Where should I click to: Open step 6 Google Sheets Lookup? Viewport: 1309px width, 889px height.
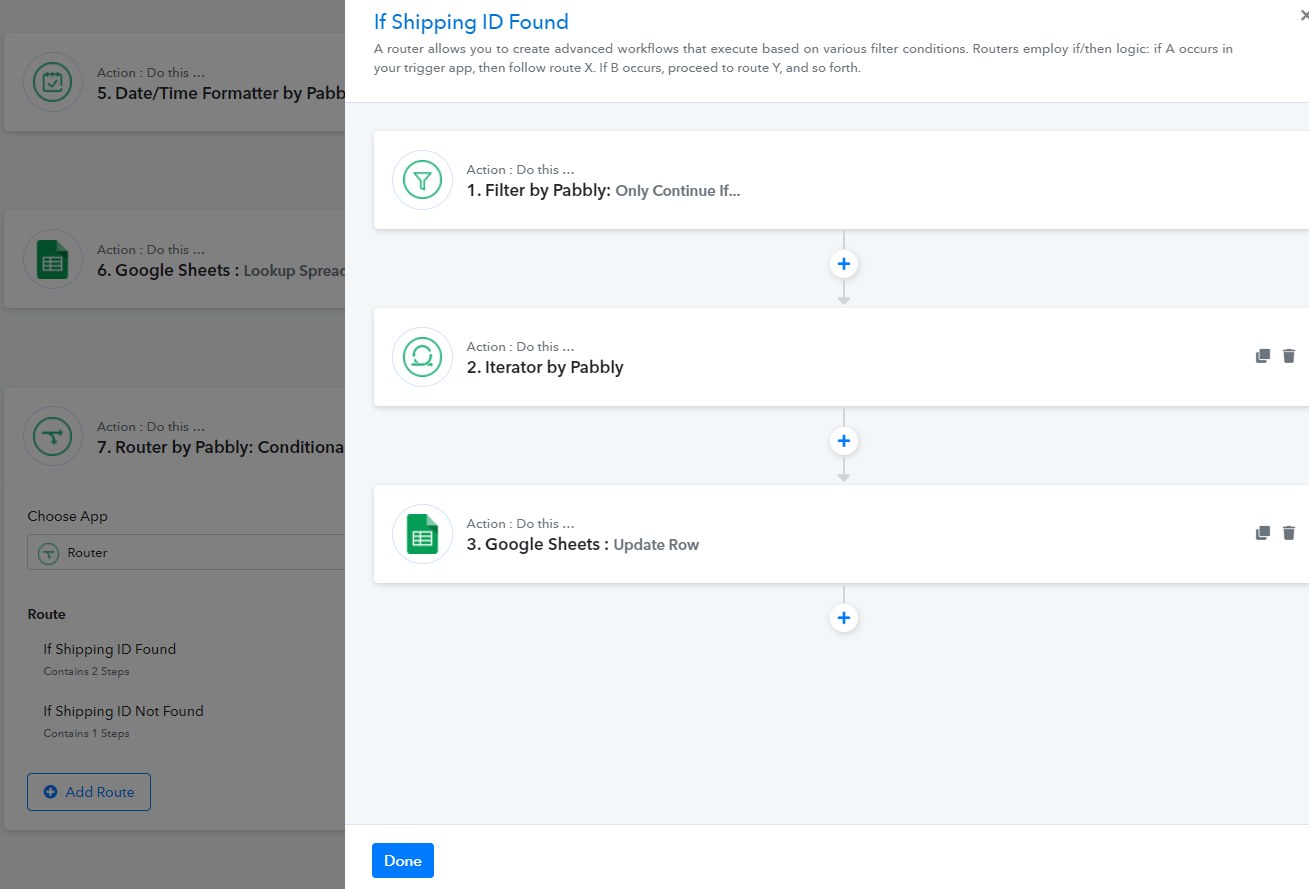click(175, 259)
